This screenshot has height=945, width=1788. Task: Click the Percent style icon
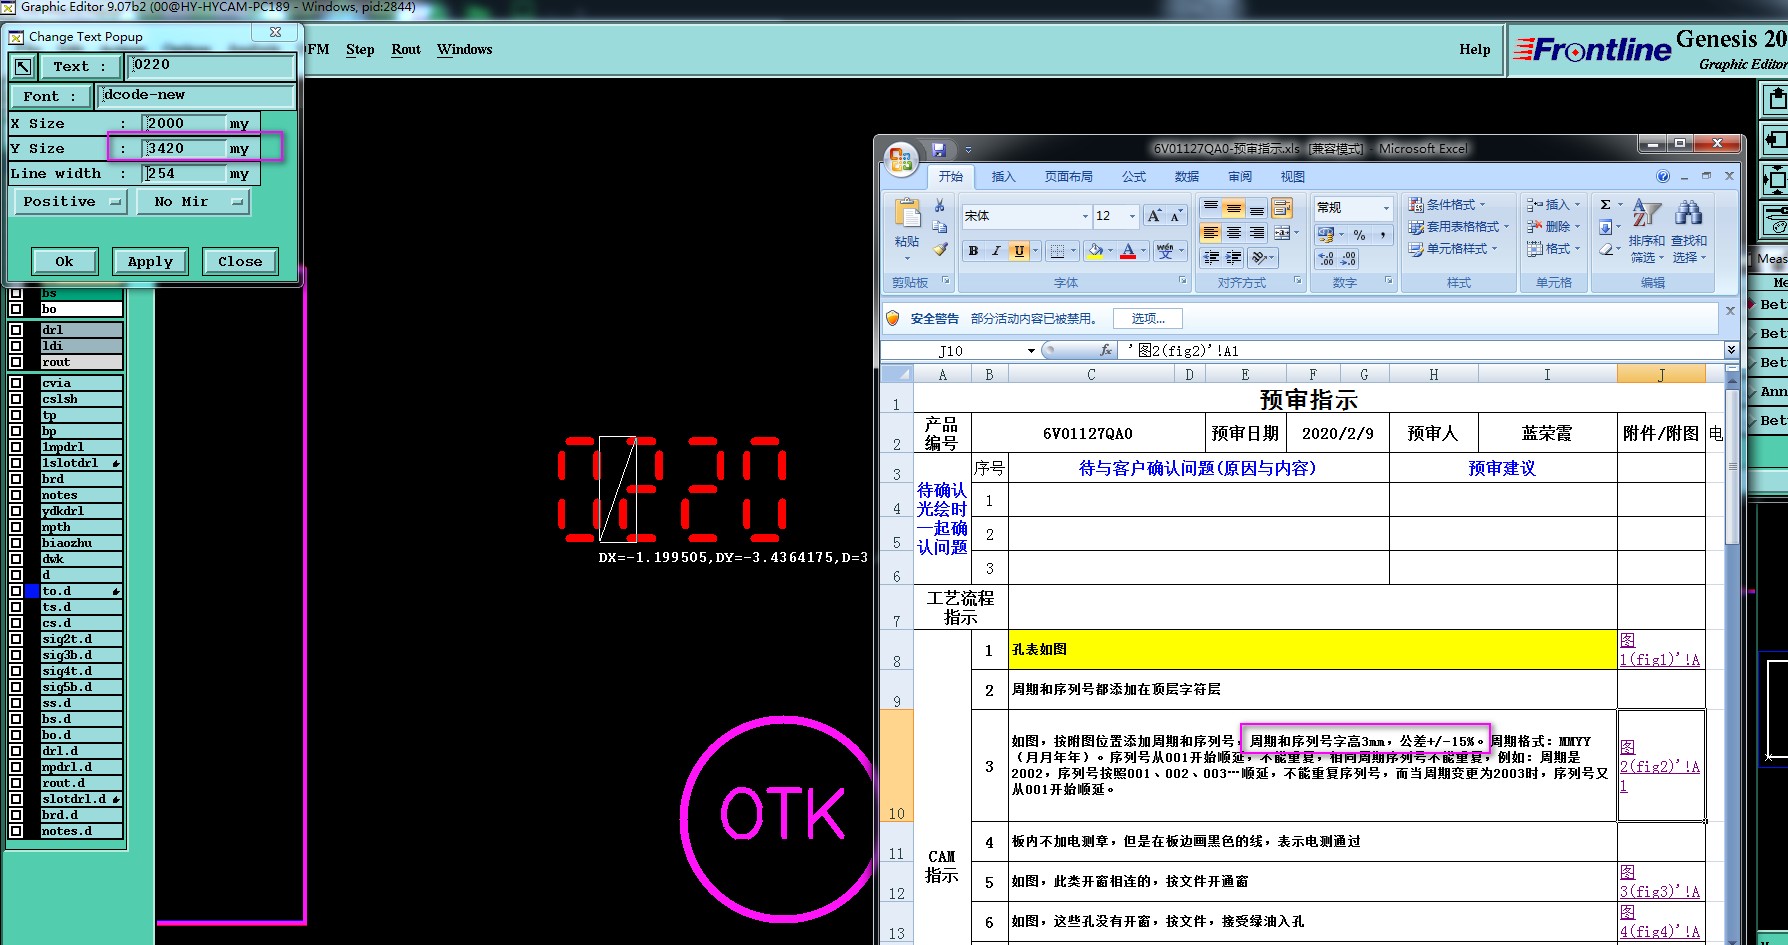point(1359,234)
